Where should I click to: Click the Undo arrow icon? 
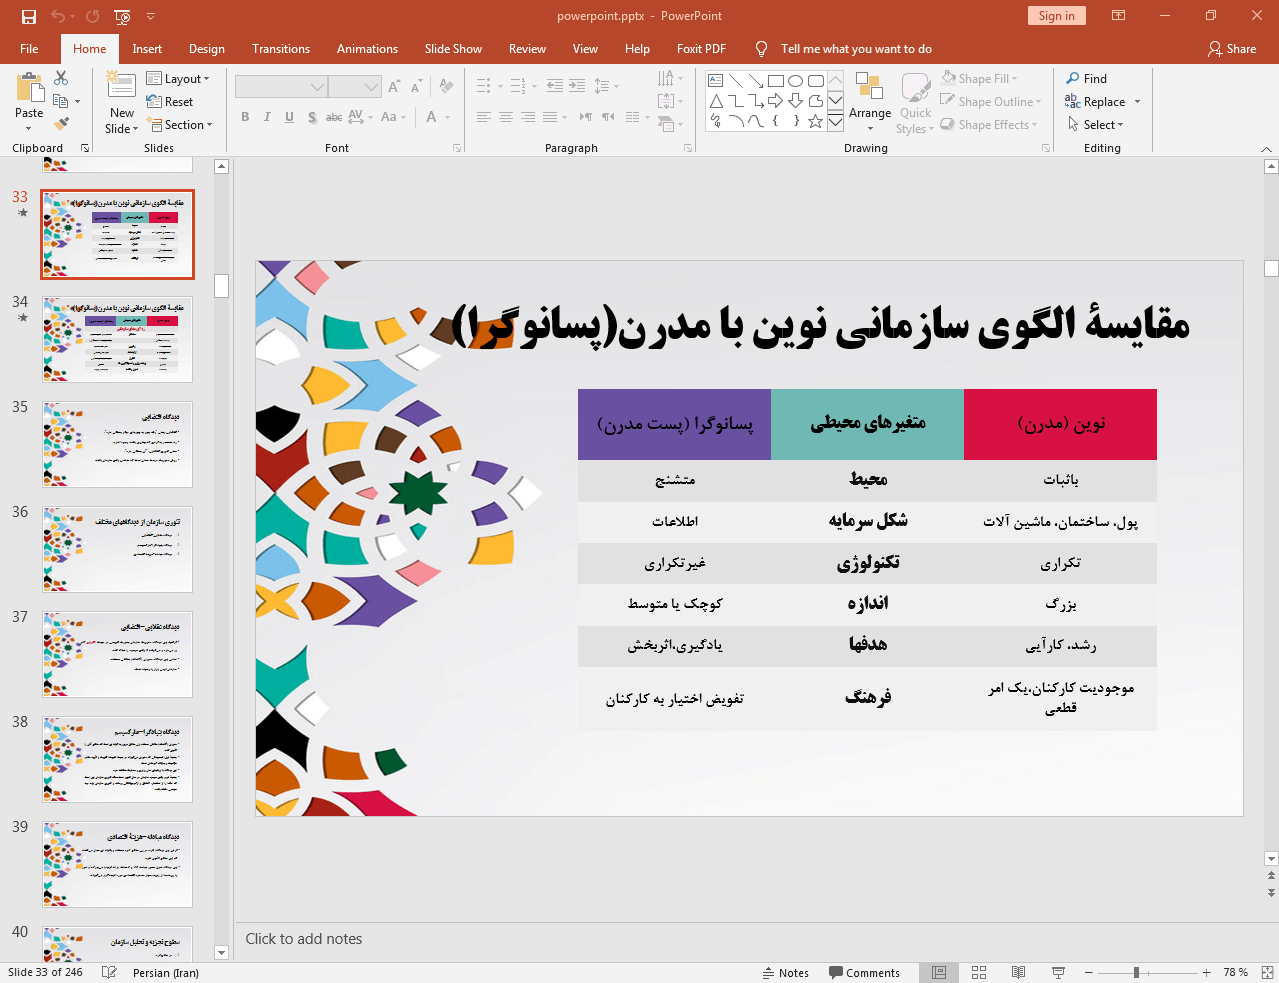58,16
